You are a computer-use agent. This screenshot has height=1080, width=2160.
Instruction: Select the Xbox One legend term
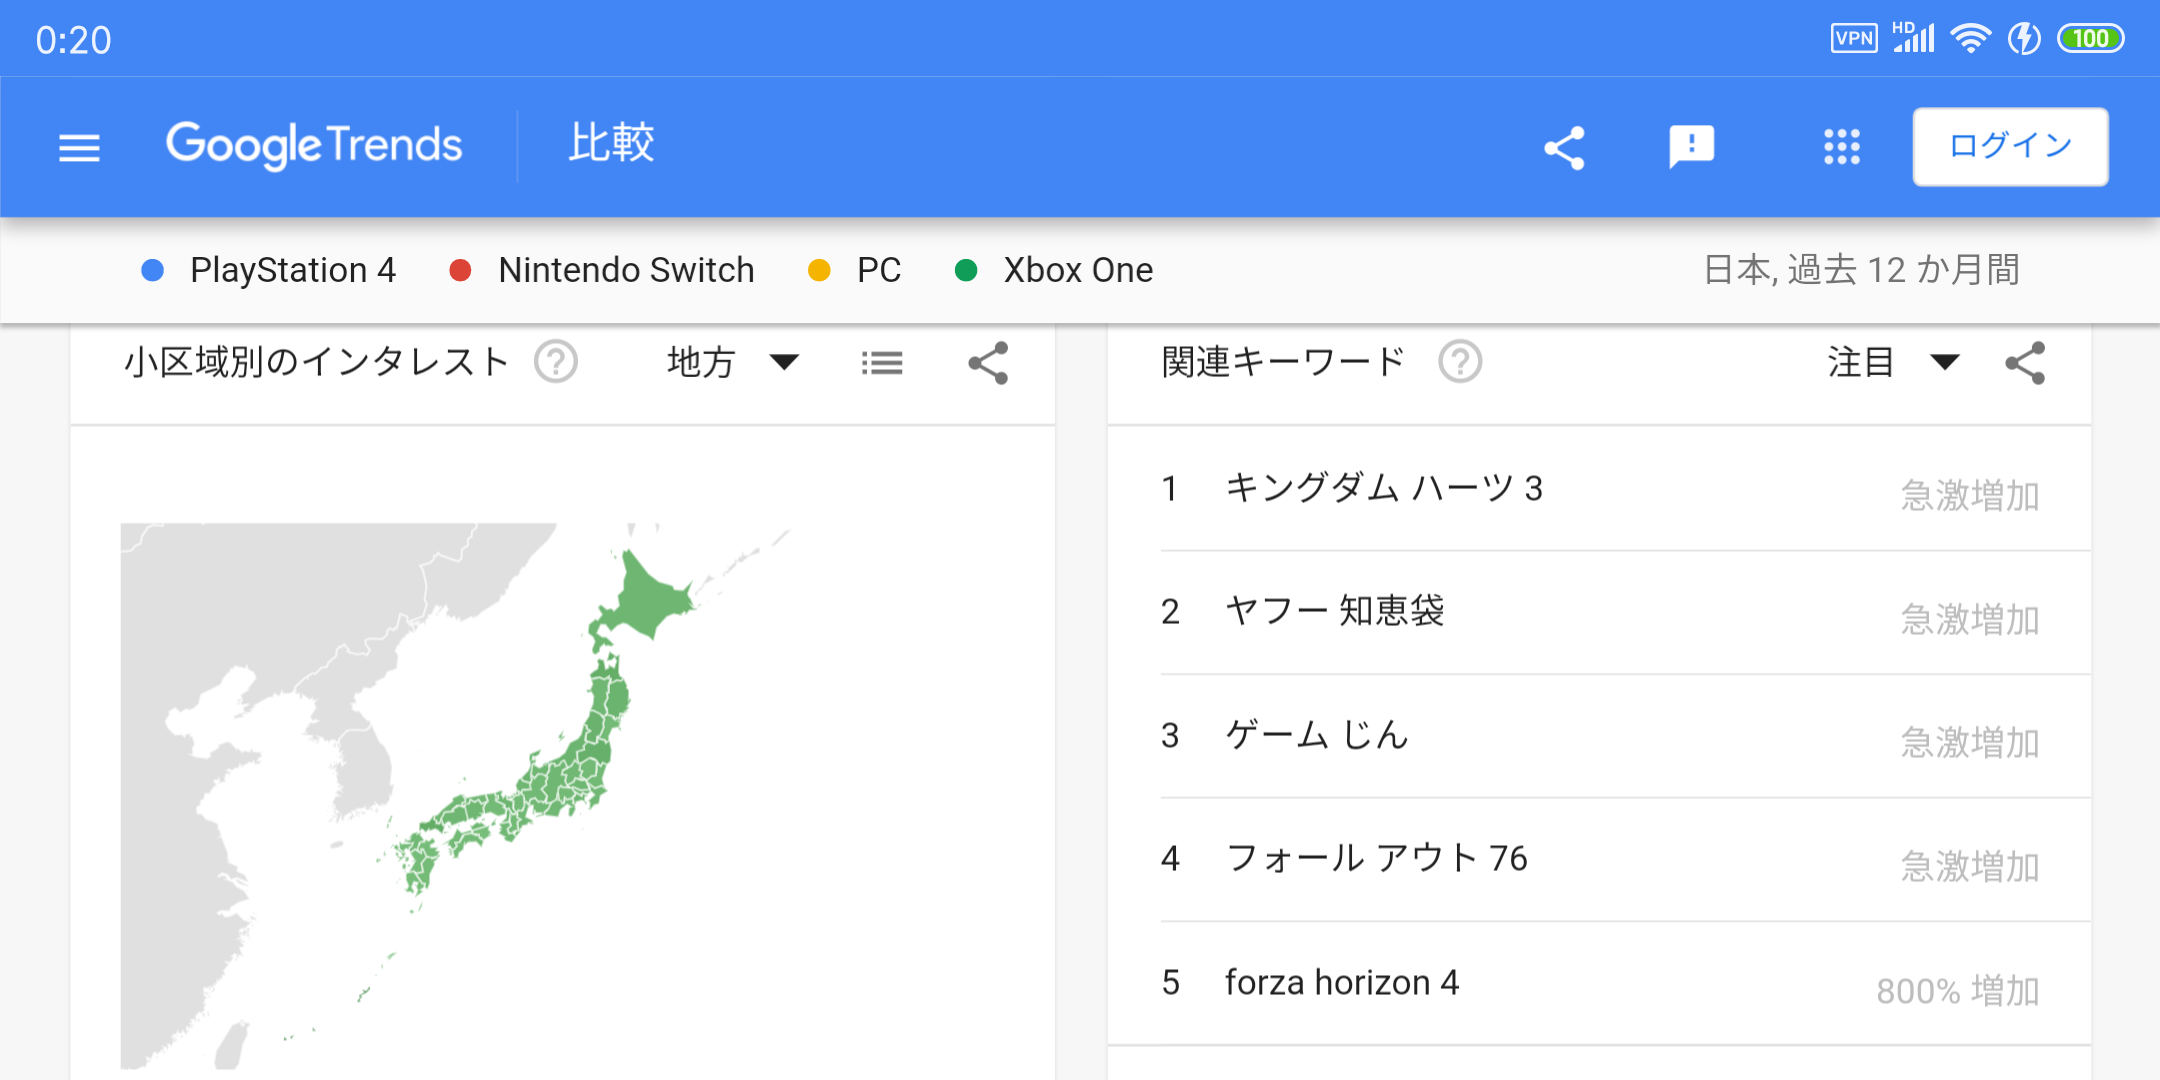tap(1077, 270)
